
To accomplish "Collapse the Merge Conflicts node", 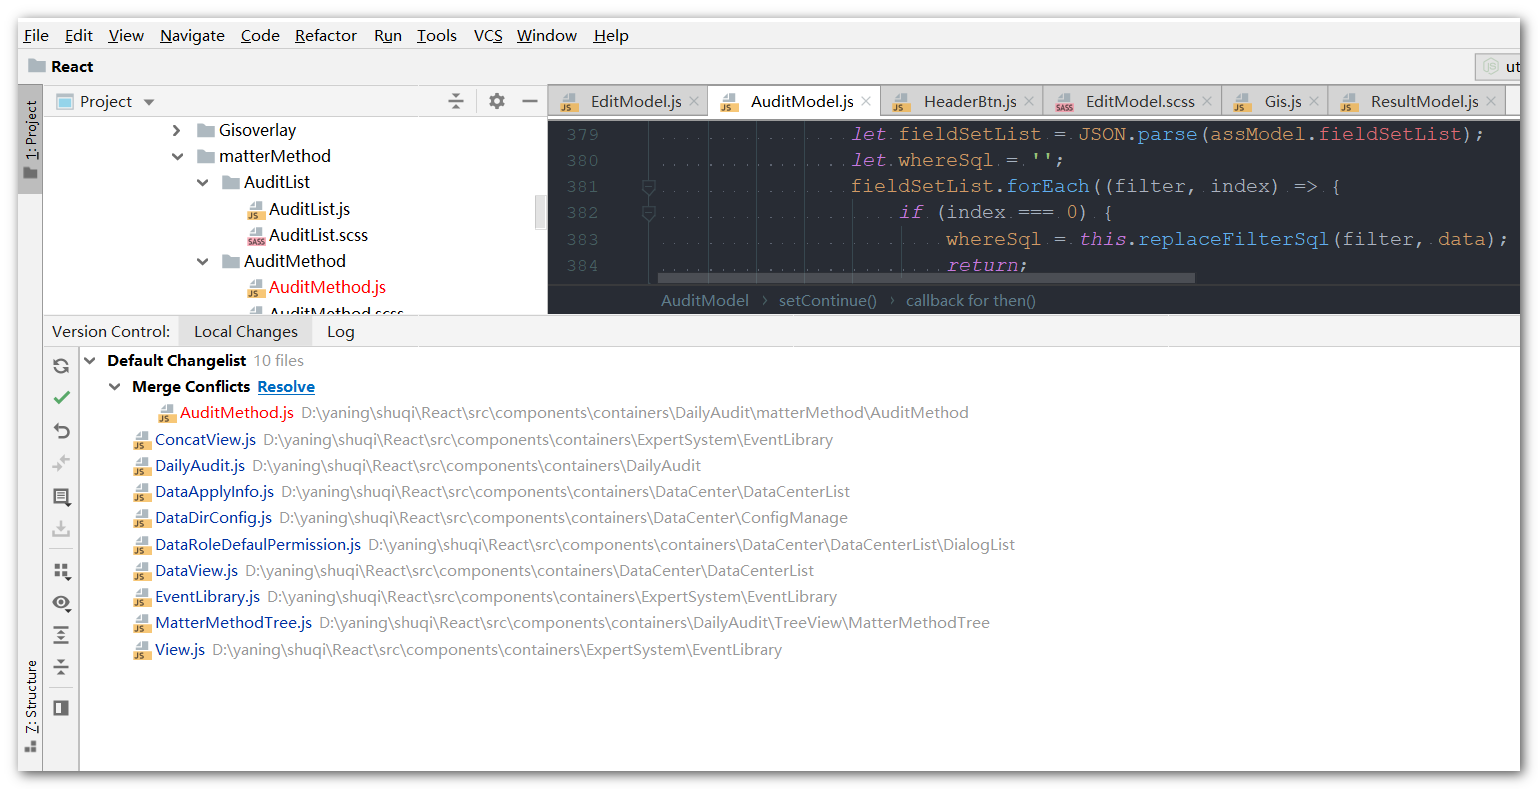I will (x=114, y=386).
